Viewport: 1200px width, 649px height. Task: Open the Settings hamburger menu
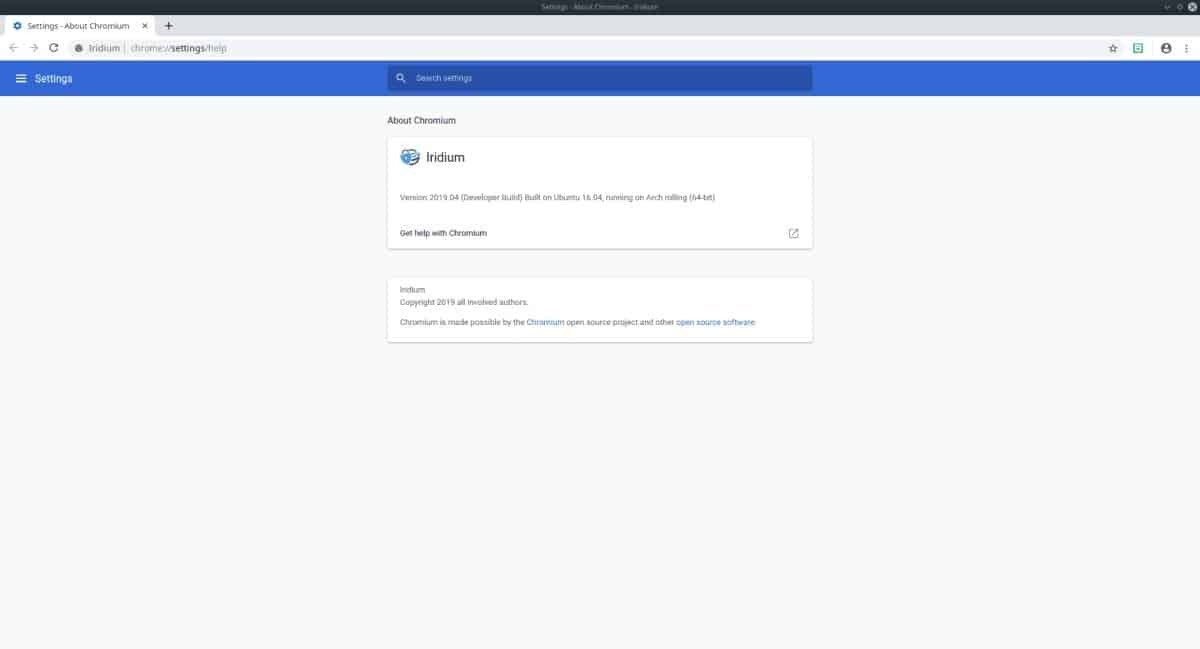tap(21, 78)
